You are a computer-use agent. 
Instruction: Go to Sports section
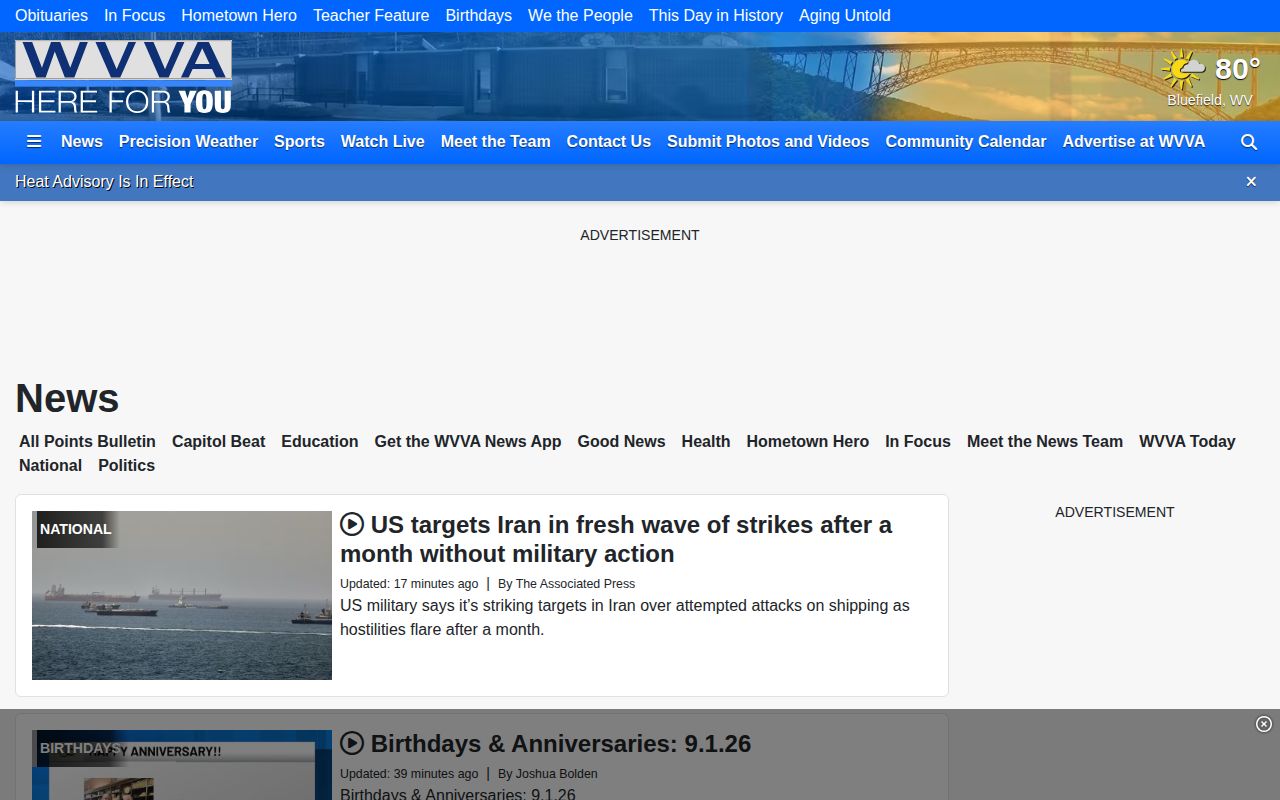point(299,142)
